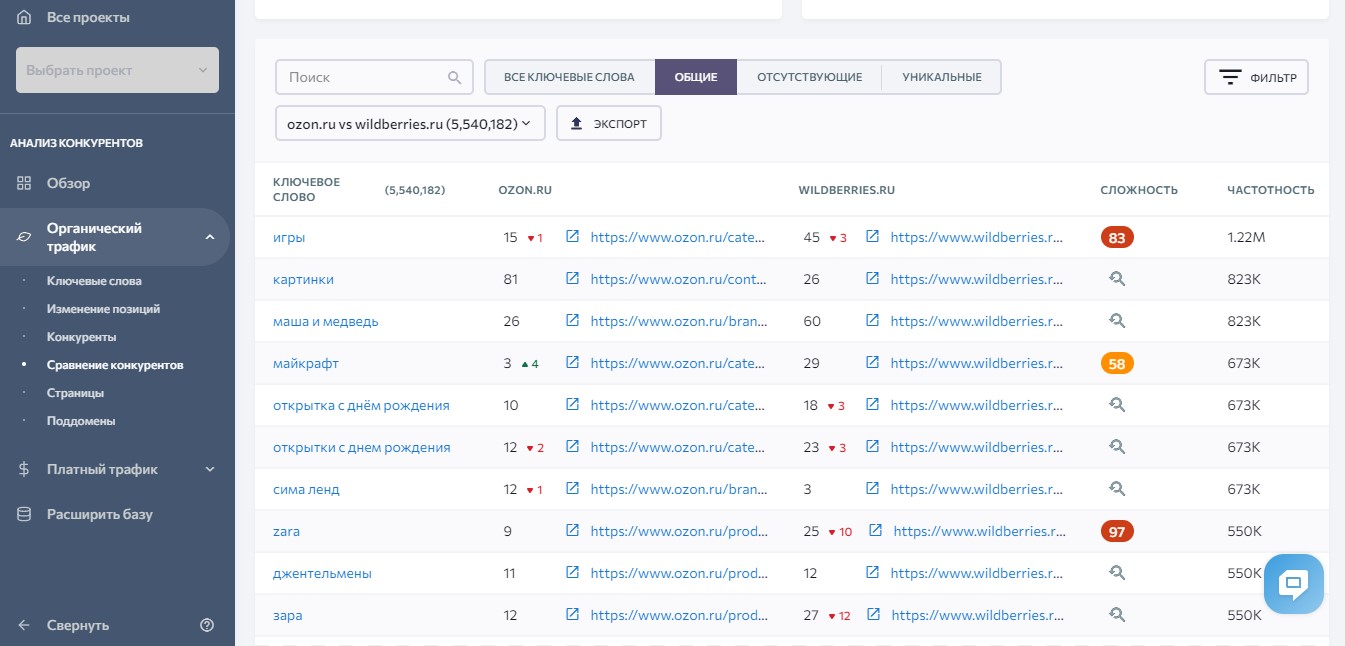Click the help question mark icon
Screen dimensions: 1345x646
[207, 625]
